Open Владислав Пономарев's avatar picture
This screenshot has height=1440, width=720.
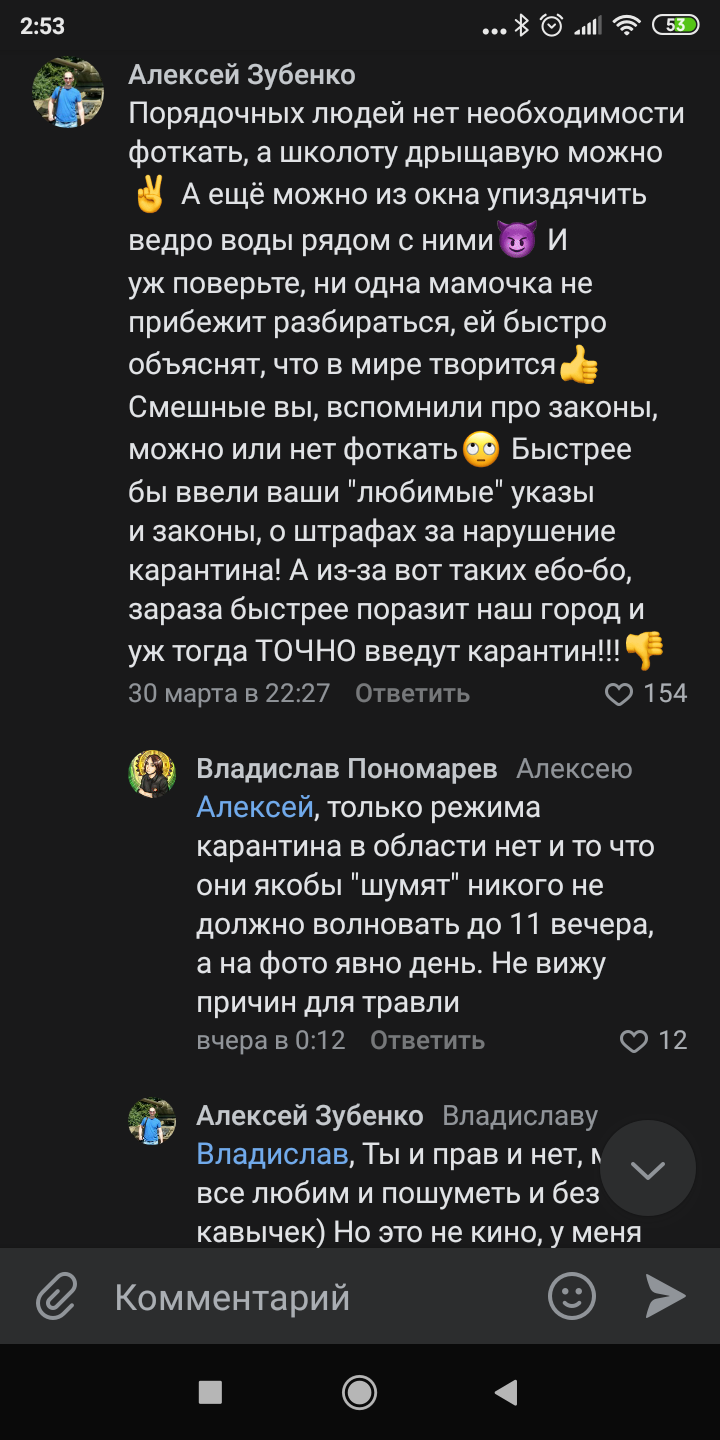pos(152,773)
